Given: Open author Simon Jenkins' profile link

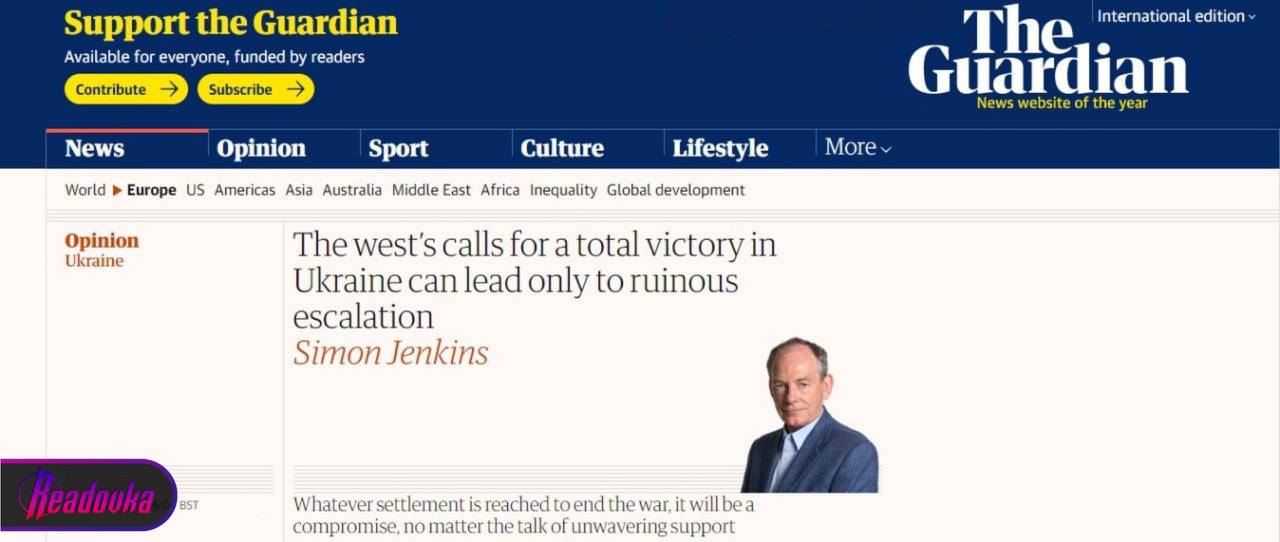Looking at the screenshot, I should tap(391, 352).
